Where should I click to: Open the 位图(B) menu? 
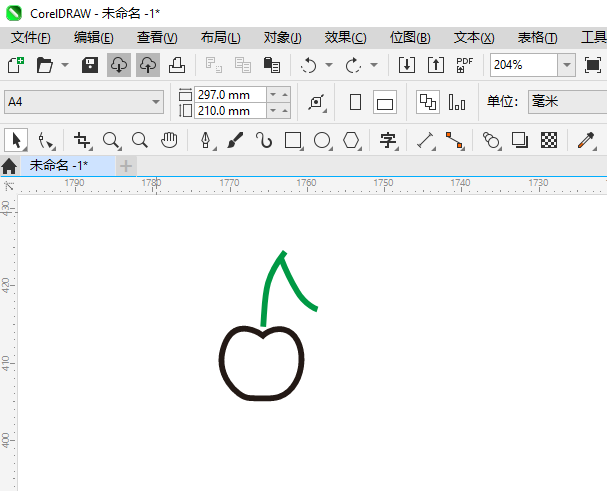click(x=410, y=38)
